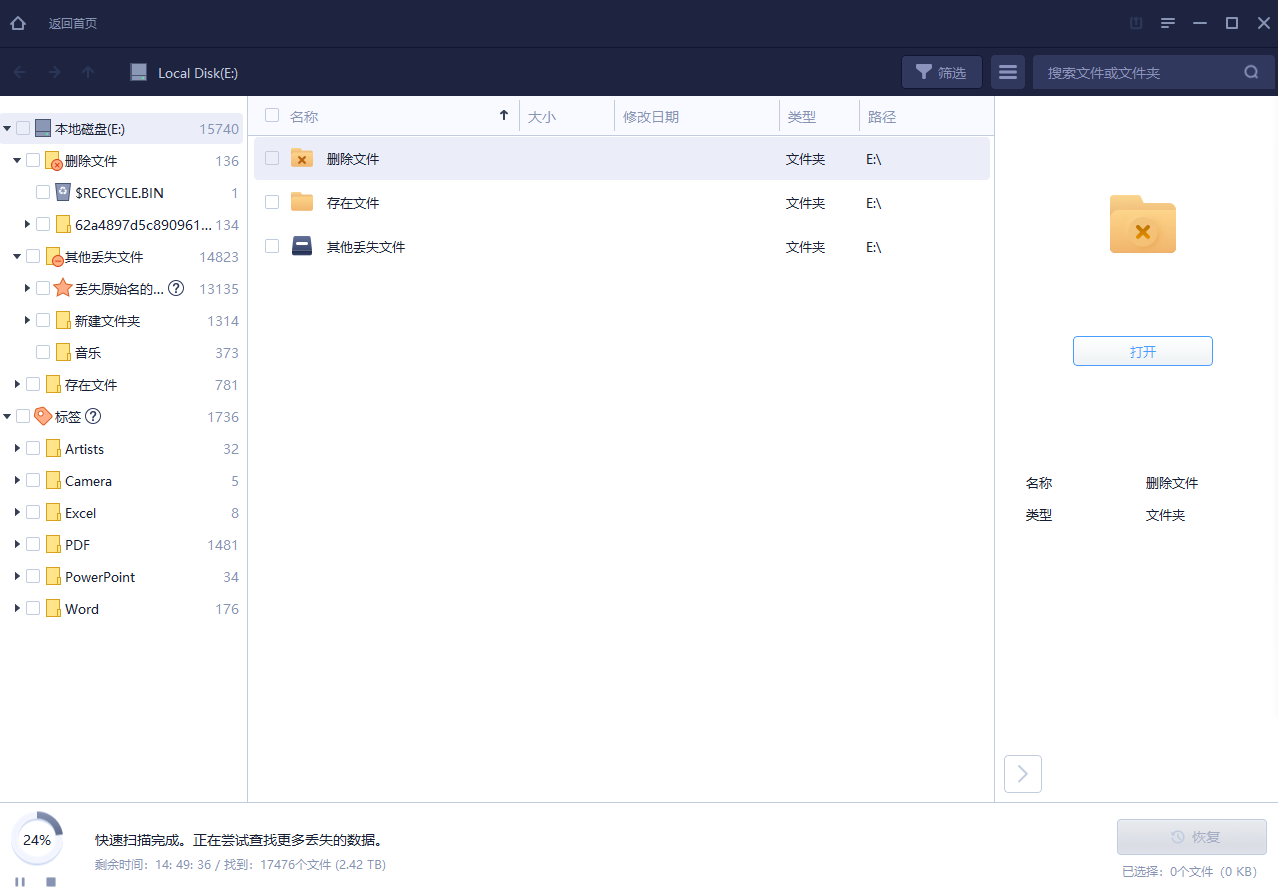Screen dimensions: 1278x892
Task: Collapse the 其他丢失文件 tree node
Action: point(17,256)
